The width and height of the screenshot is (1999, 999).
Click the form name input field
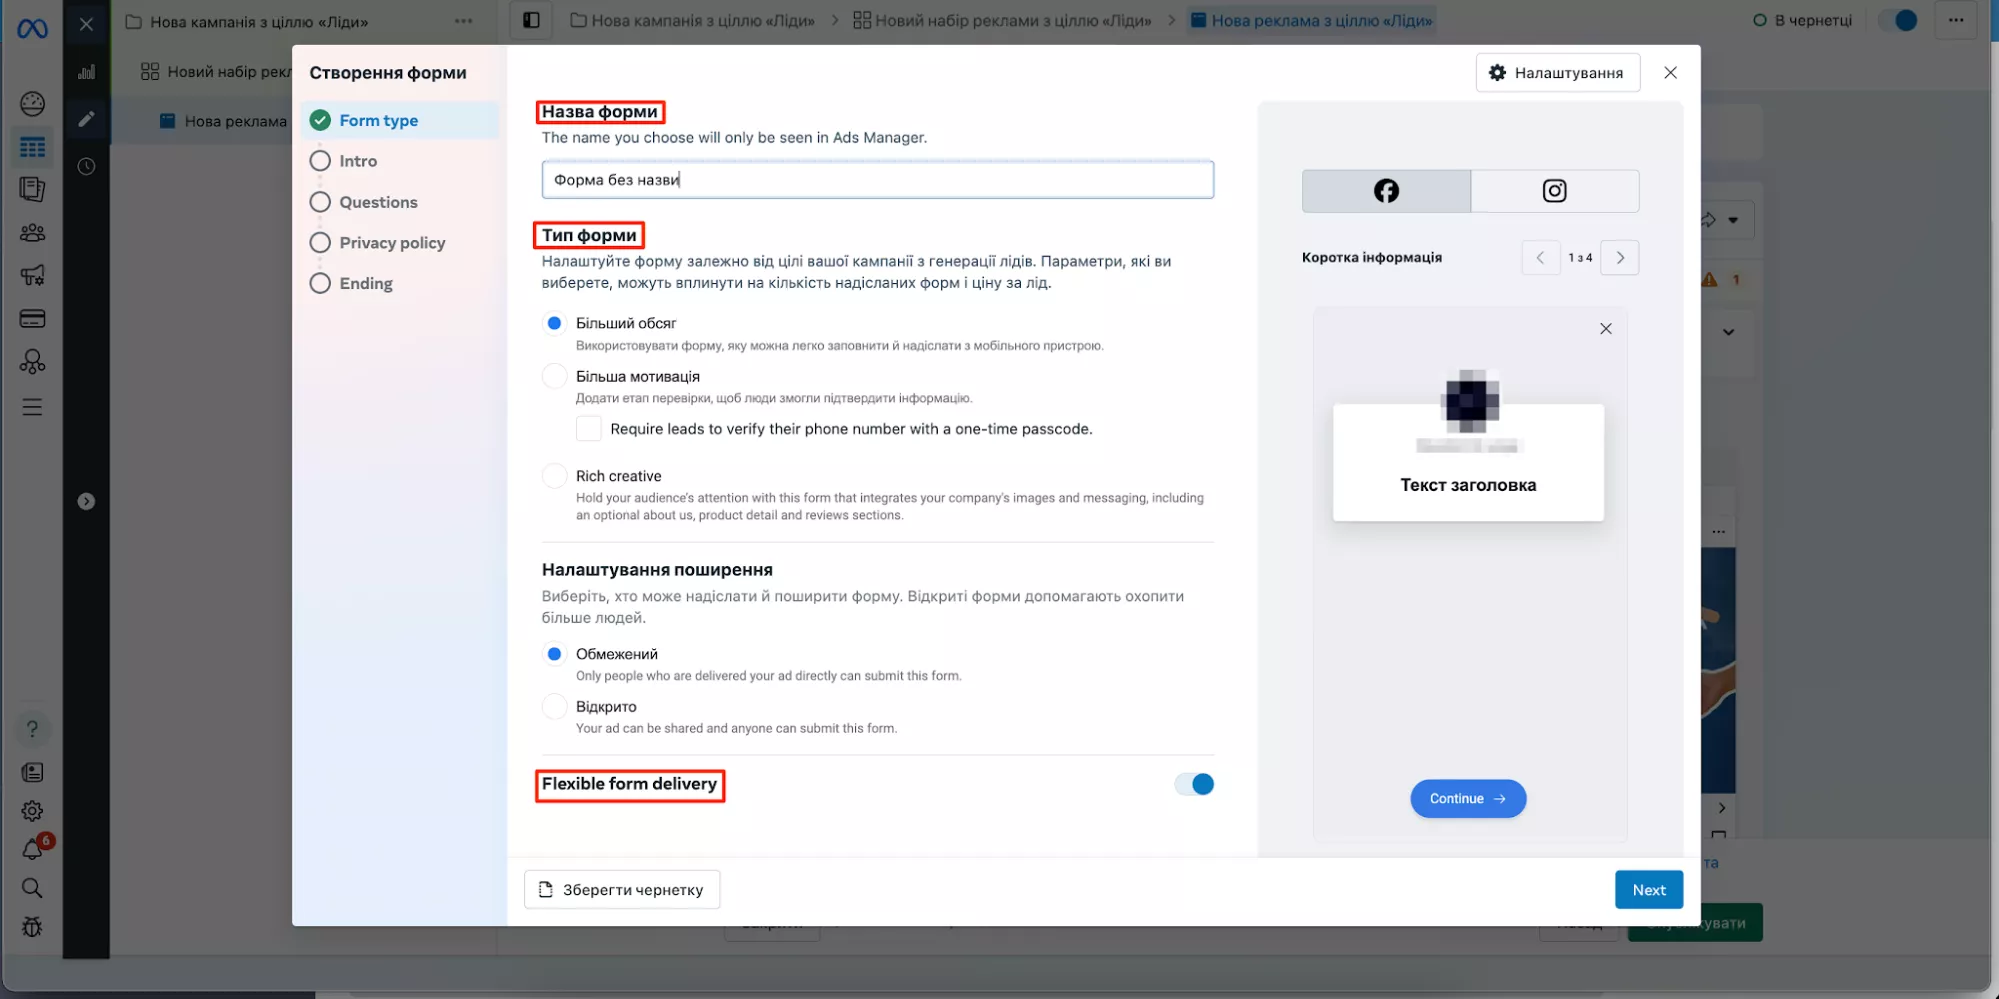[x=877, y=180]
